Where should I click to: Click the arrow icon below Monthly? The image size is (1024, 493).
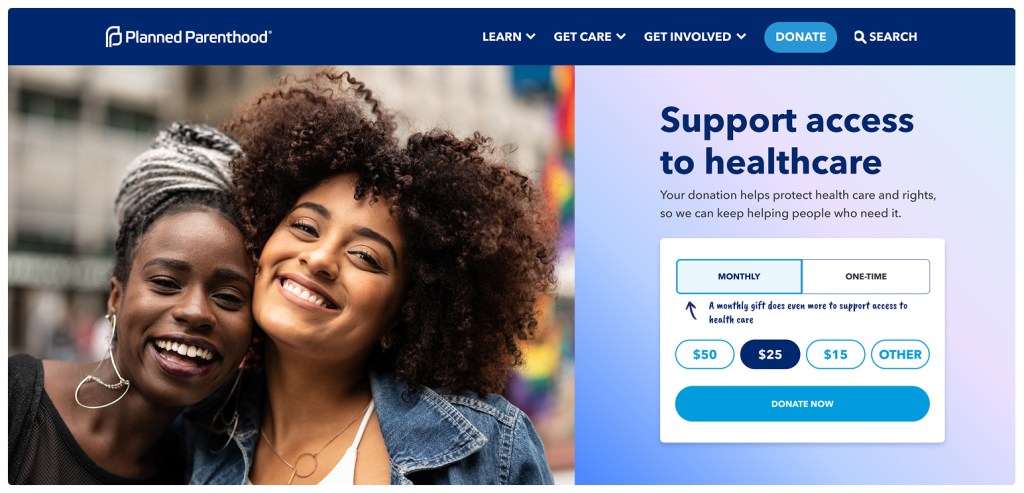pyautogui.click(x=690, y=310)
